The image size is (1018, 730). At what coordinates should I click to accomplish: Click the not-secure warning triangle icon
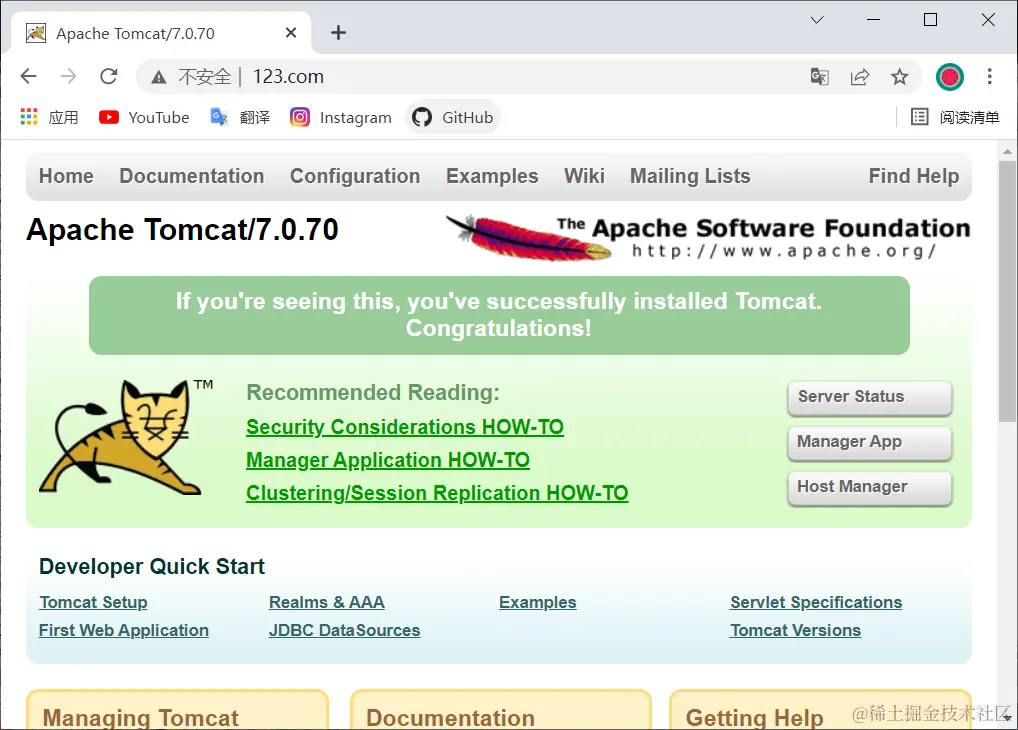point(158,77)
